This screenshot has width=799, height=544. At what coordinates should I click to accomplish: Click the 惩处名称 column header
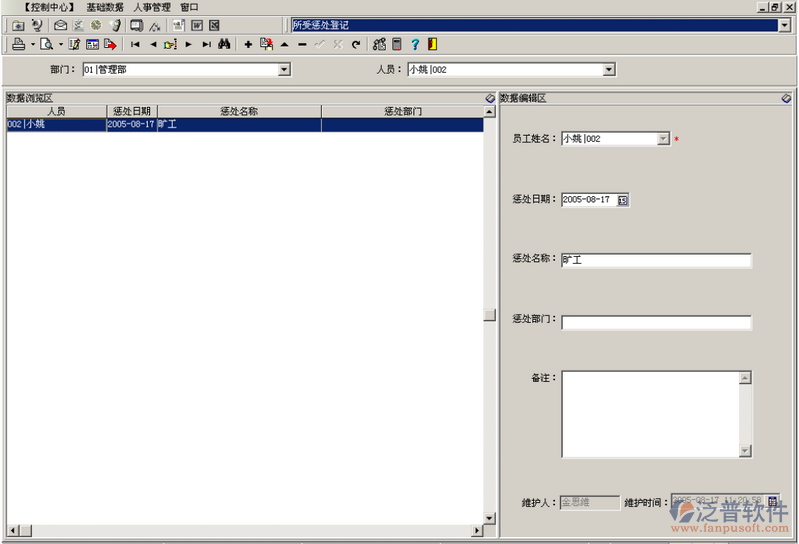coord(239,112)
